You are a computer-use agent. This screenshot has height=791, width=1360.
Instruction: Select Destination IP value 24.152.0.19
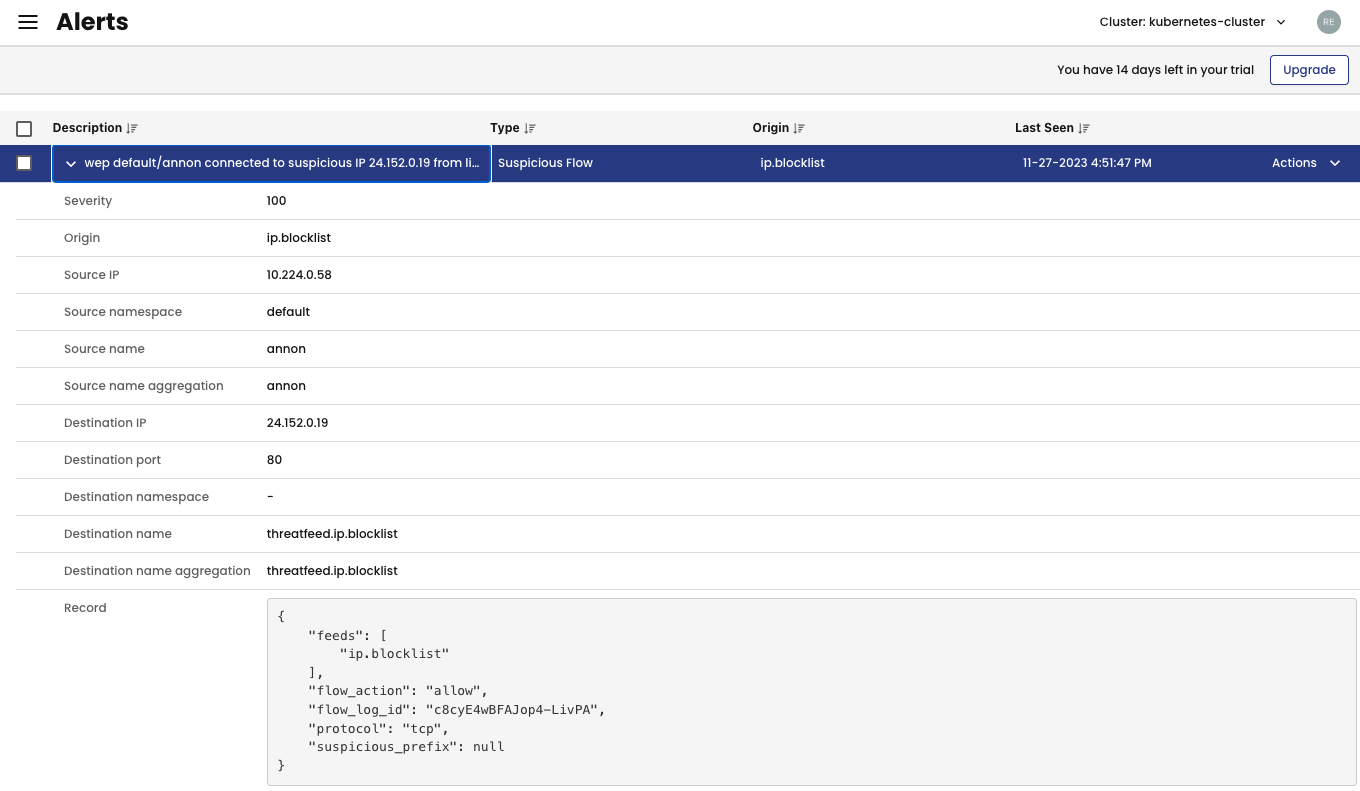[297, 423]
